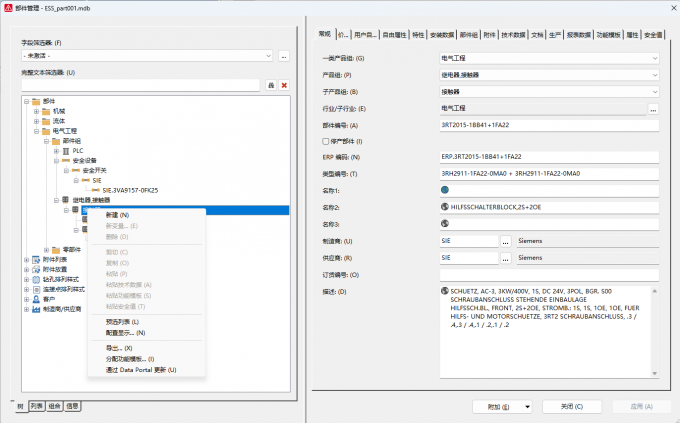Click into the 部件编号 field 3RT2015-1BB41+1FA22

pyautogui.click(x=549, y=125)
